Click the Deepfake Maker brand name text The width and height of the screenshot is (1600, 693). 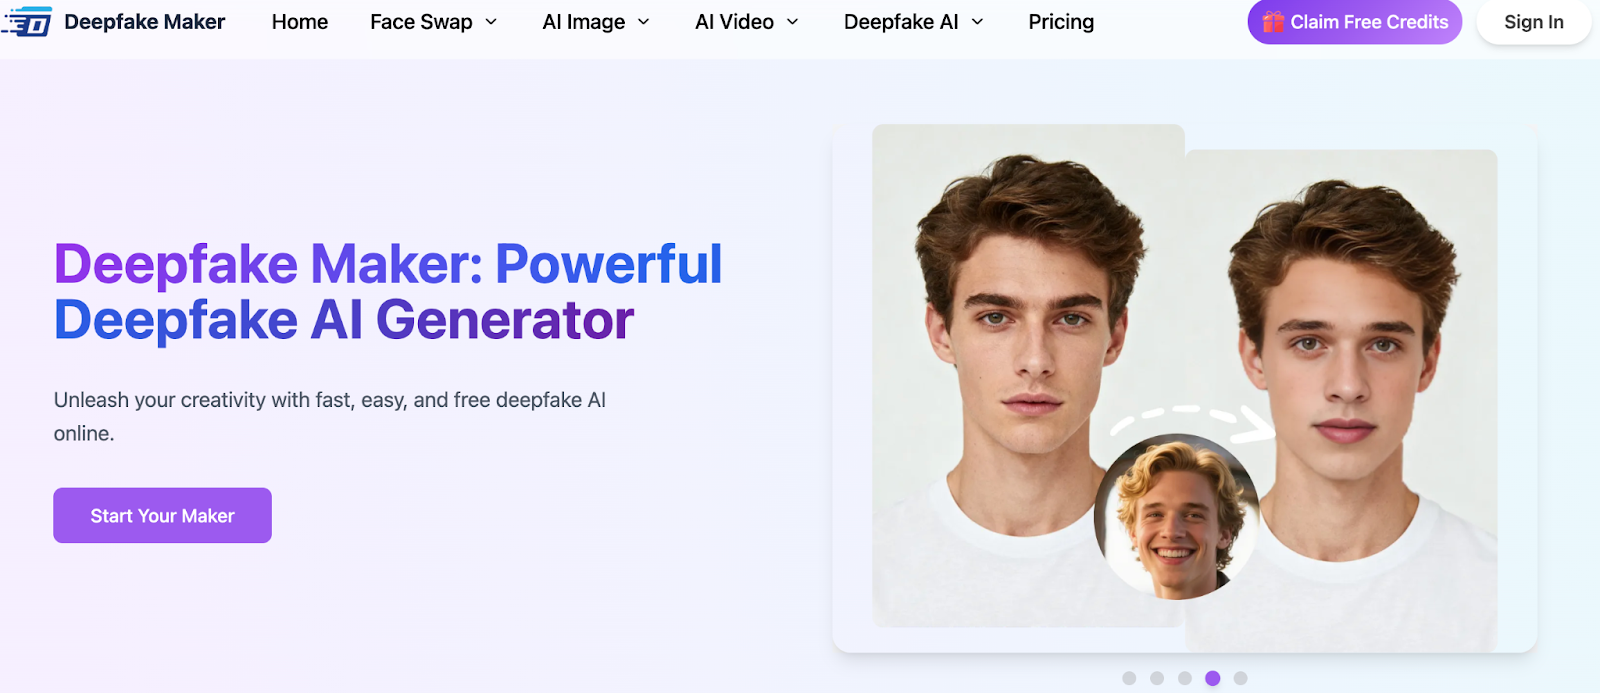(x=145, y=22)
